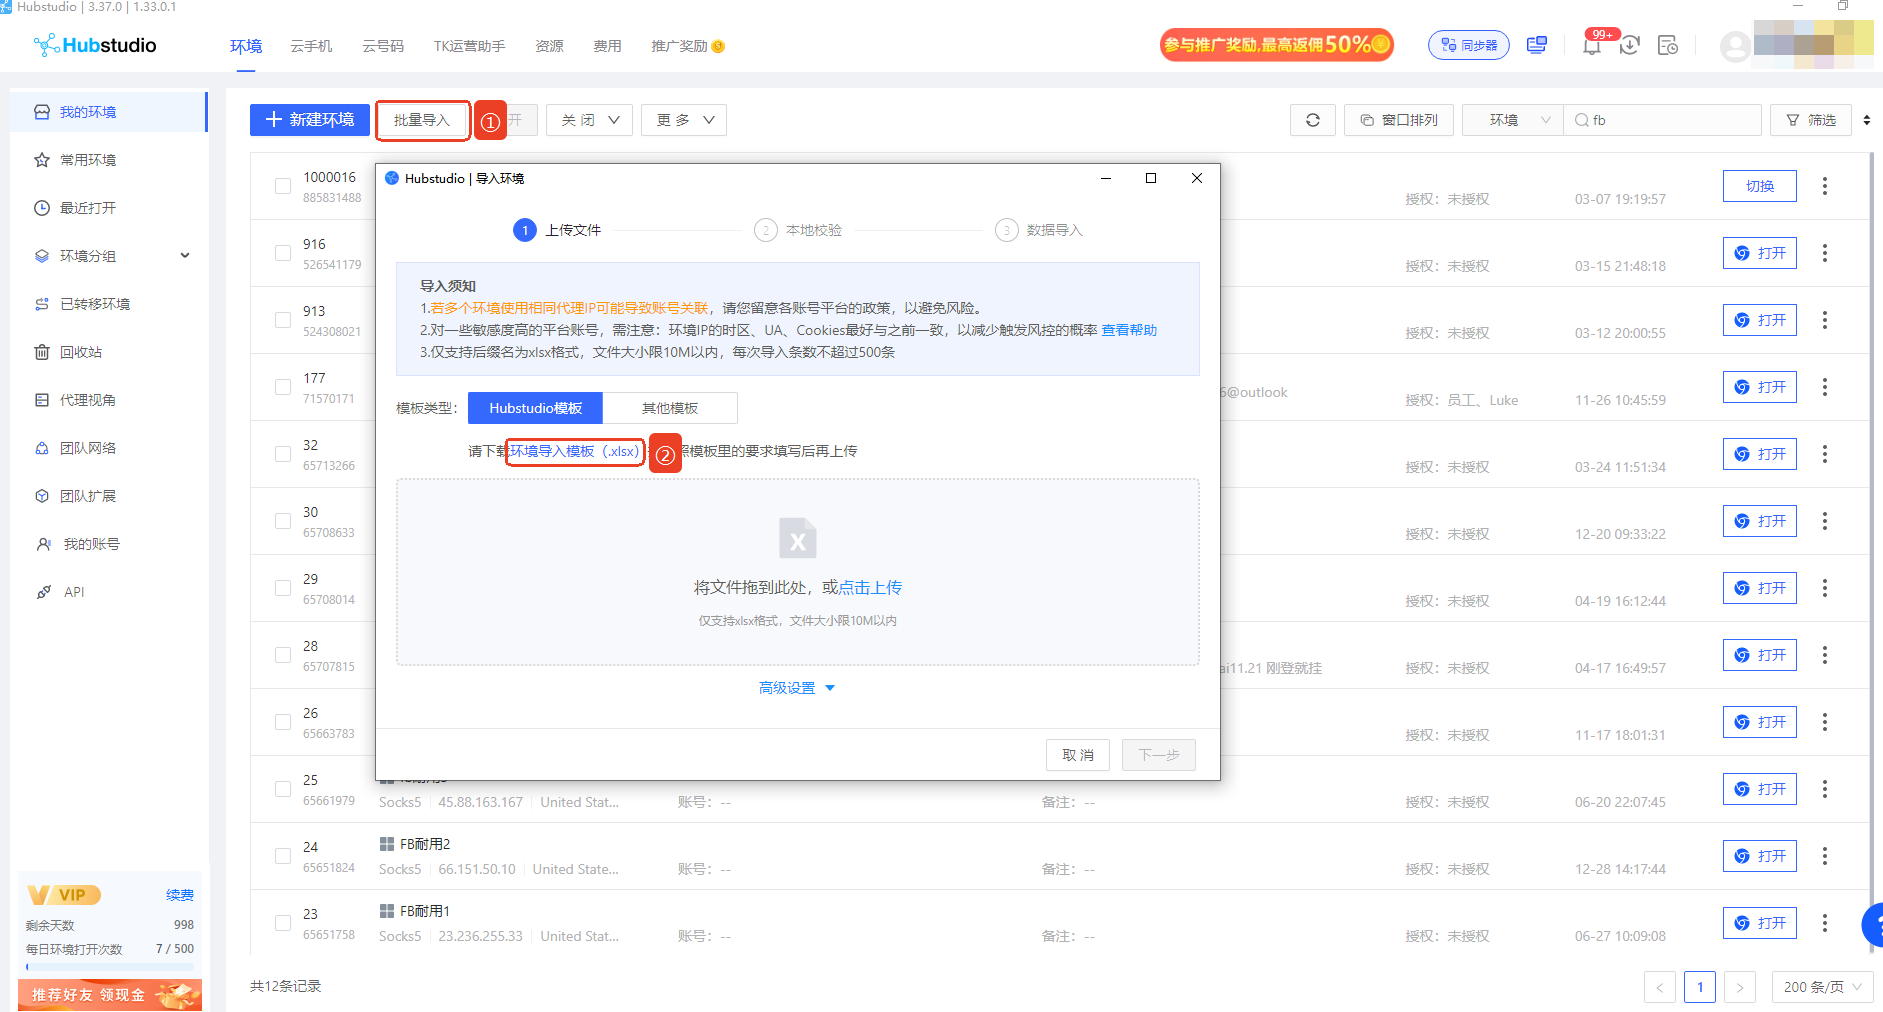
Task: Open the 关闭 dropdown button
Action: click(589, 120)
